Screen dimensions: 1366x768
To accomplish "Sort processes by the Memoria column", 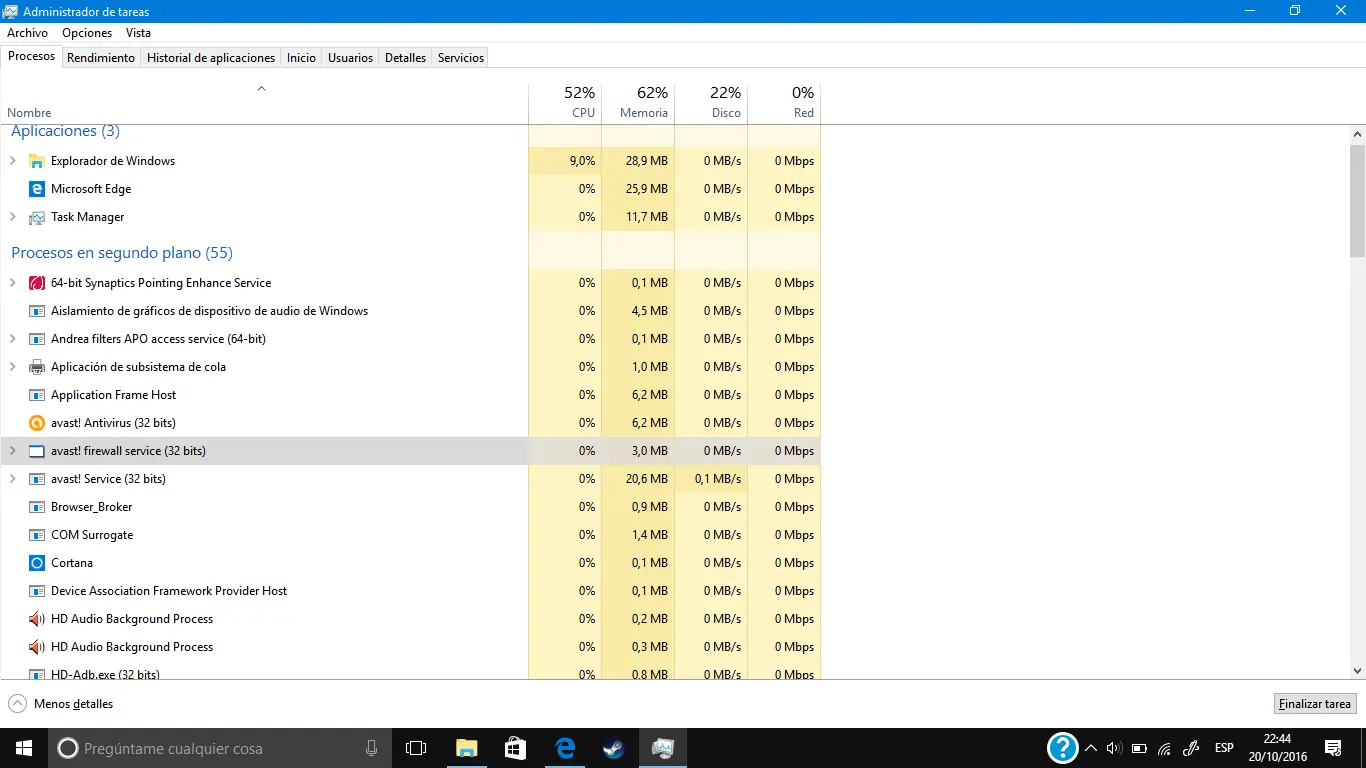I will 638,102.
